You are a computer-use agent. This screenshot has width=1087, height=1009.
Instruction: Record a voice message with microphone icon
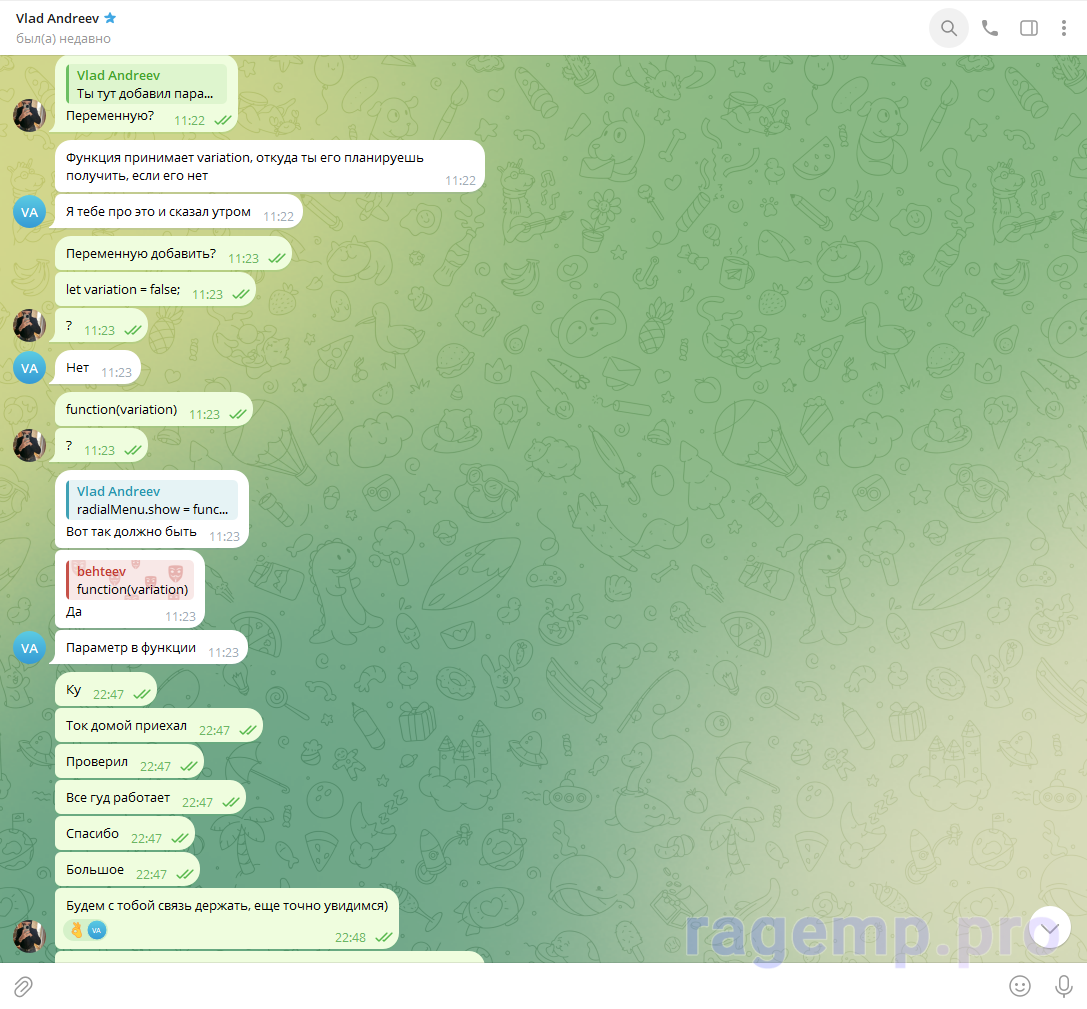pyautogui.click(x=1064, y=986)
